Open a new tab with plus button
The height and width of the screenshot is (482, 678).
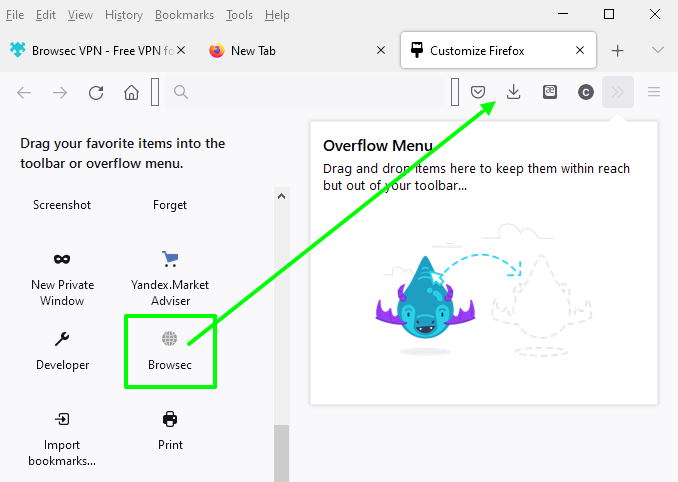[618, 50]
